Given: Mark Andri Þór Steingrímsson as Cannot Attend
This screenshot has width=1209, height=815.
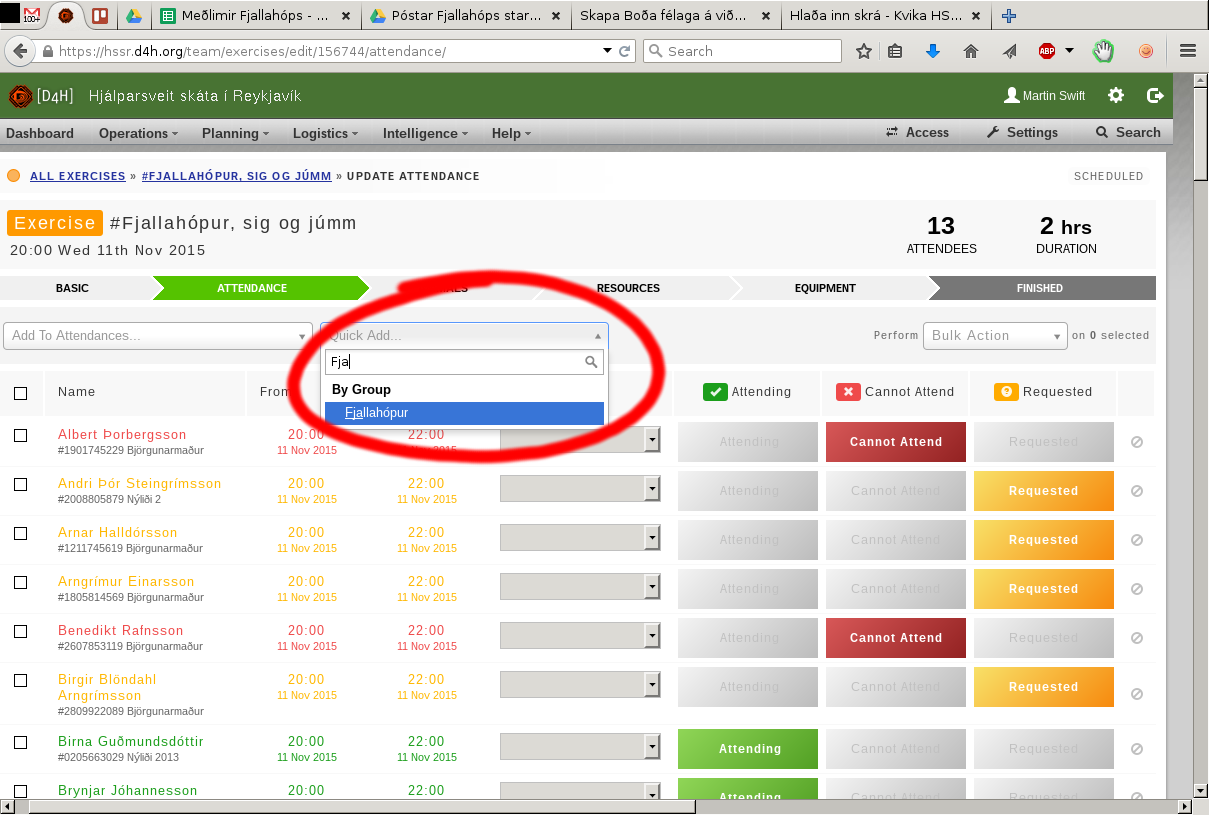Looking at the screenshot, I should pos(896,491).
